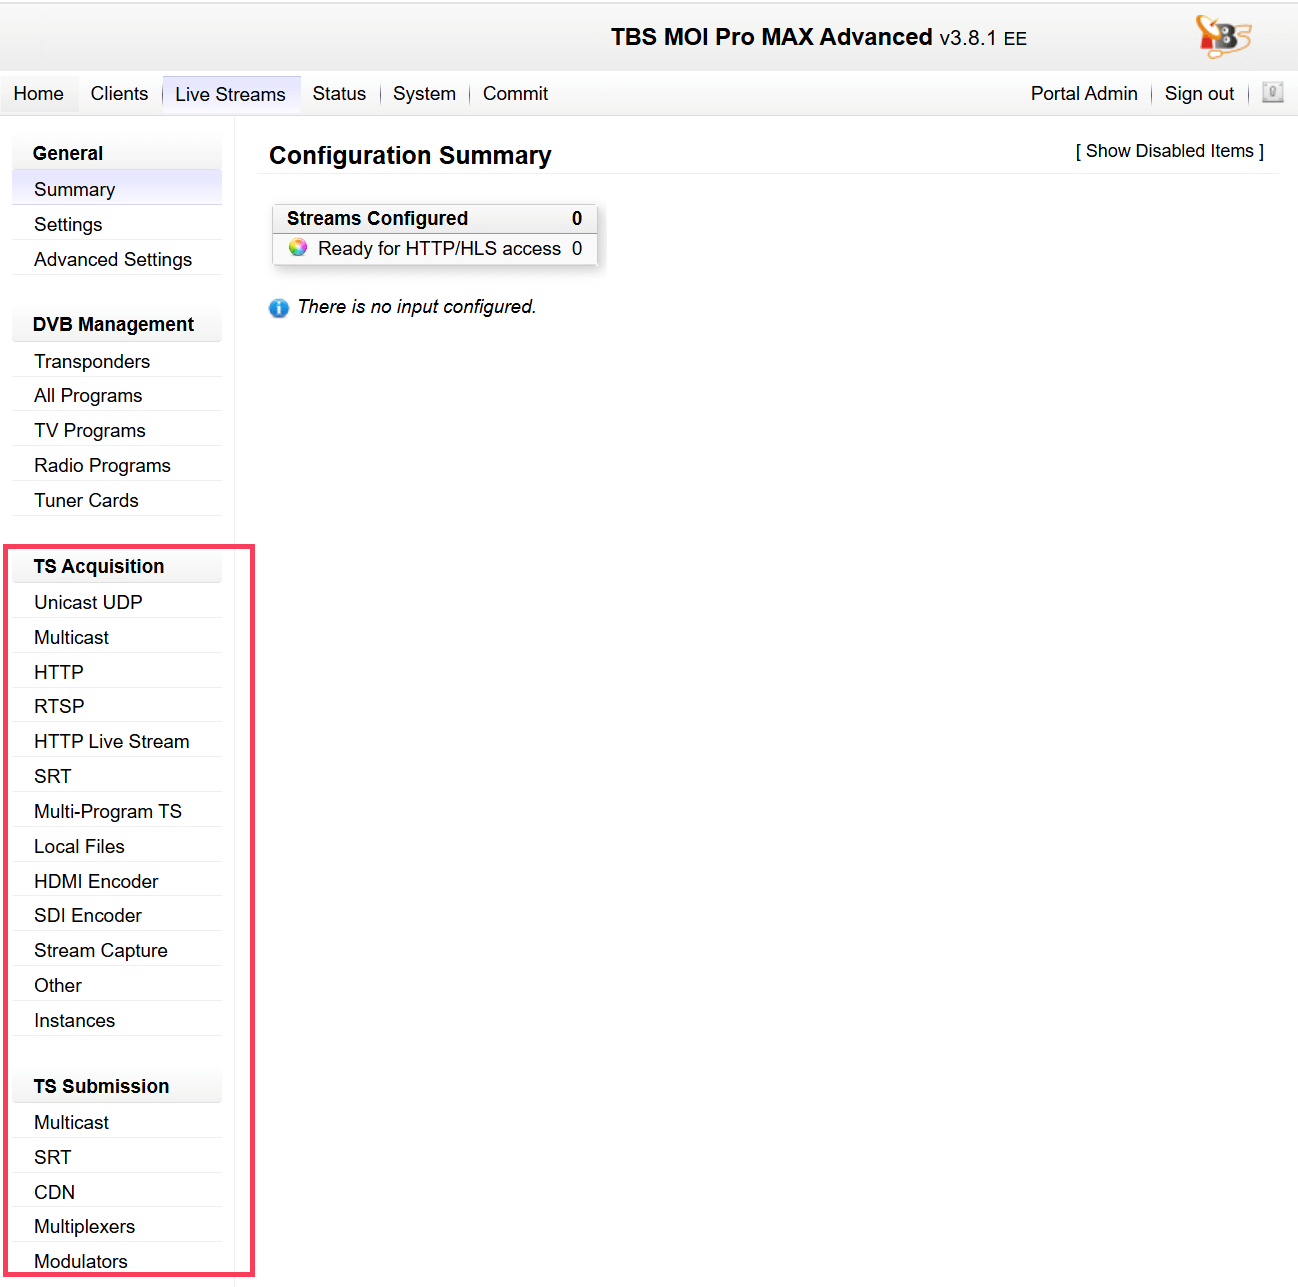Select Tuner Cards in the sidebar
This screenshot has width=1298, height=1287.
[86, 501]
